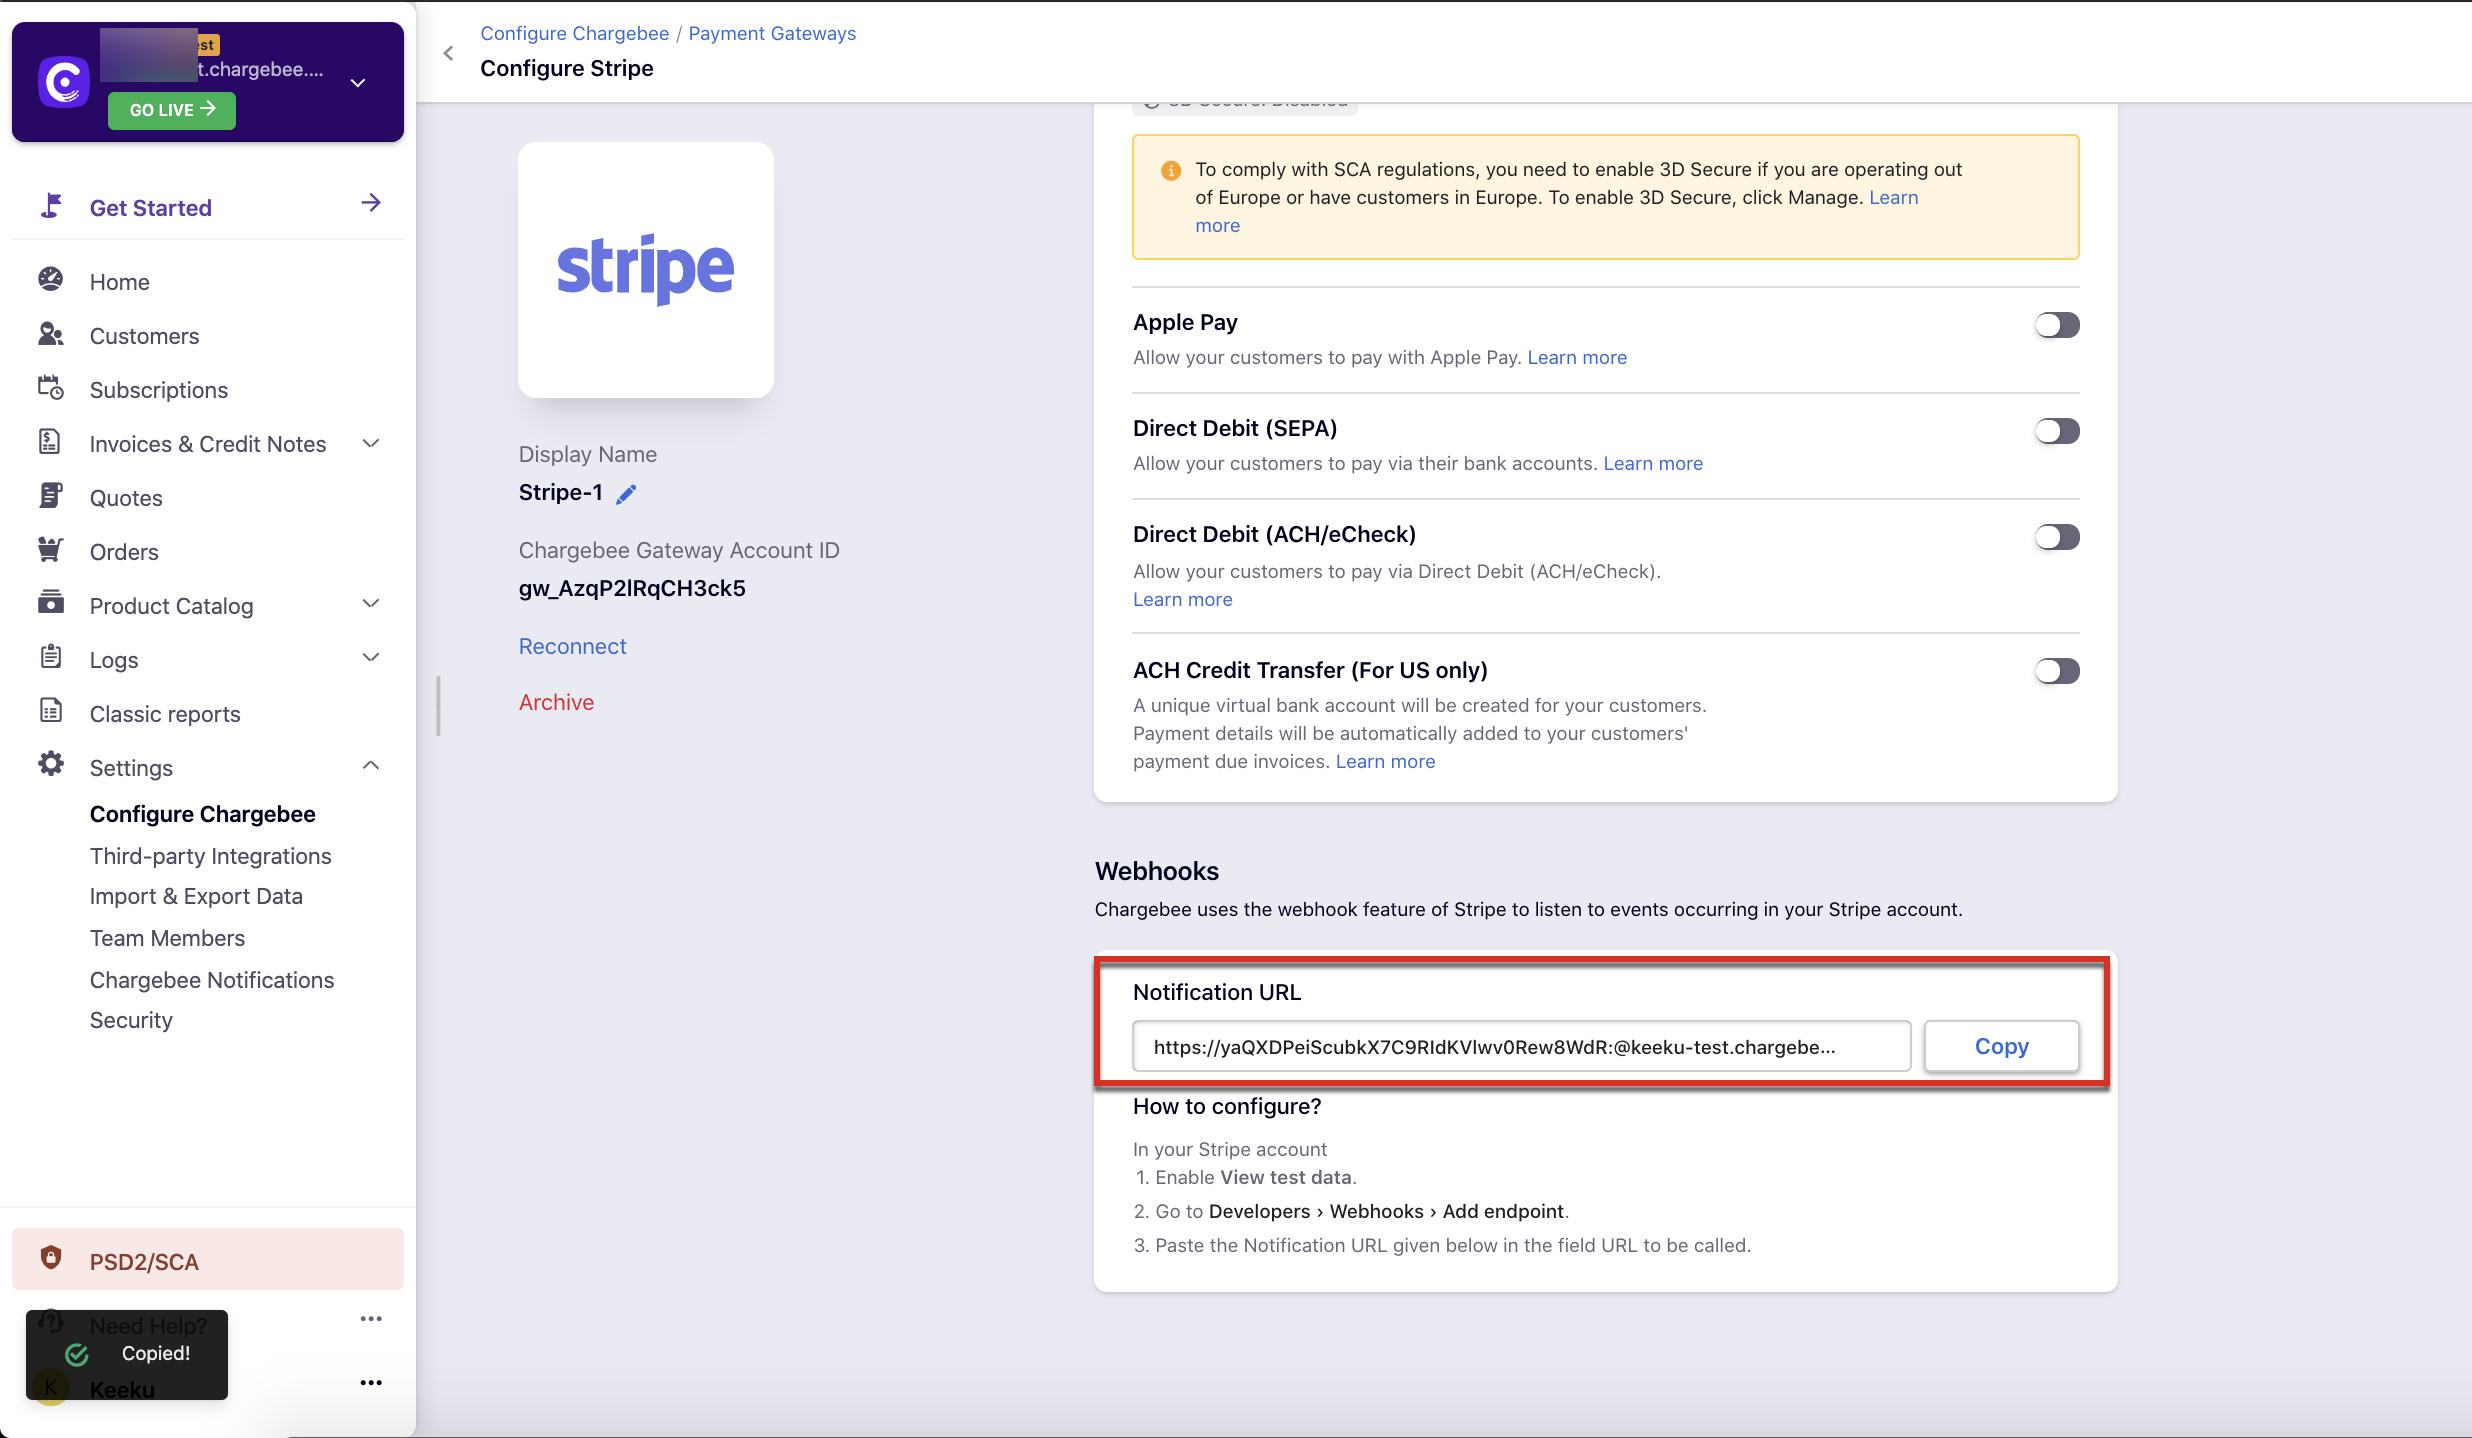Click the Reconnect link
The image size is (2472, 1438).
(572, 646)
